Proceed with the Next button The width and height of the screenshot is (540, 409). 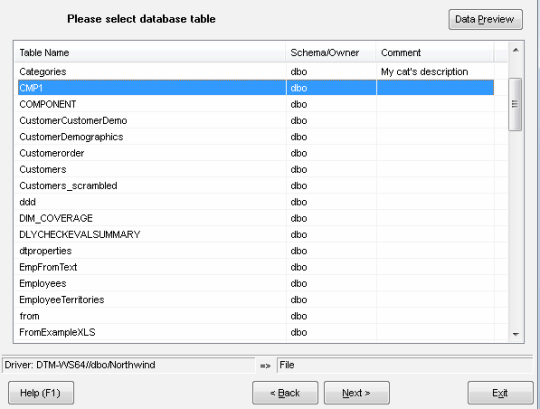pos(356,393)
